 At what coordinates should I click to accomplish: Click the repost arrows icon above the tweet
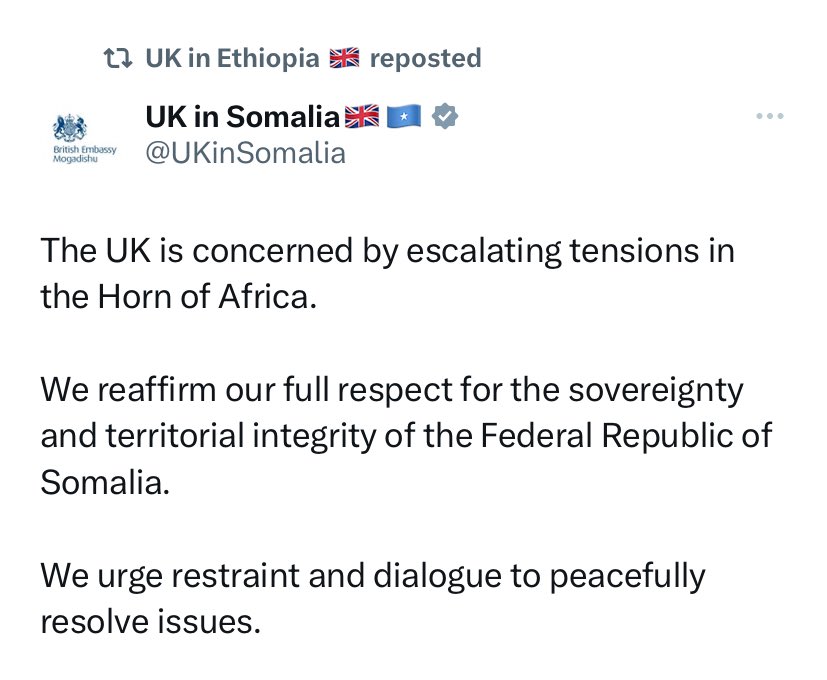[119, 59]
